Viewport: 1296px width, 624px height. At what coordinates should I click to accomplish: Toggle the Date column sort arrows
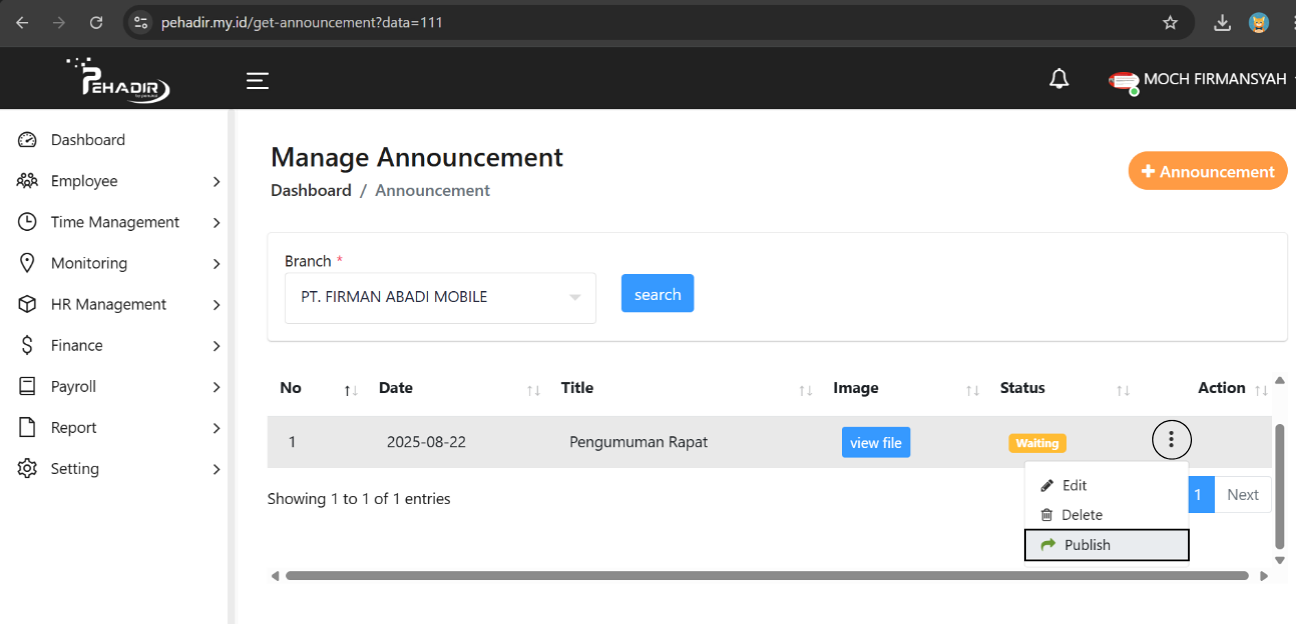530,391
